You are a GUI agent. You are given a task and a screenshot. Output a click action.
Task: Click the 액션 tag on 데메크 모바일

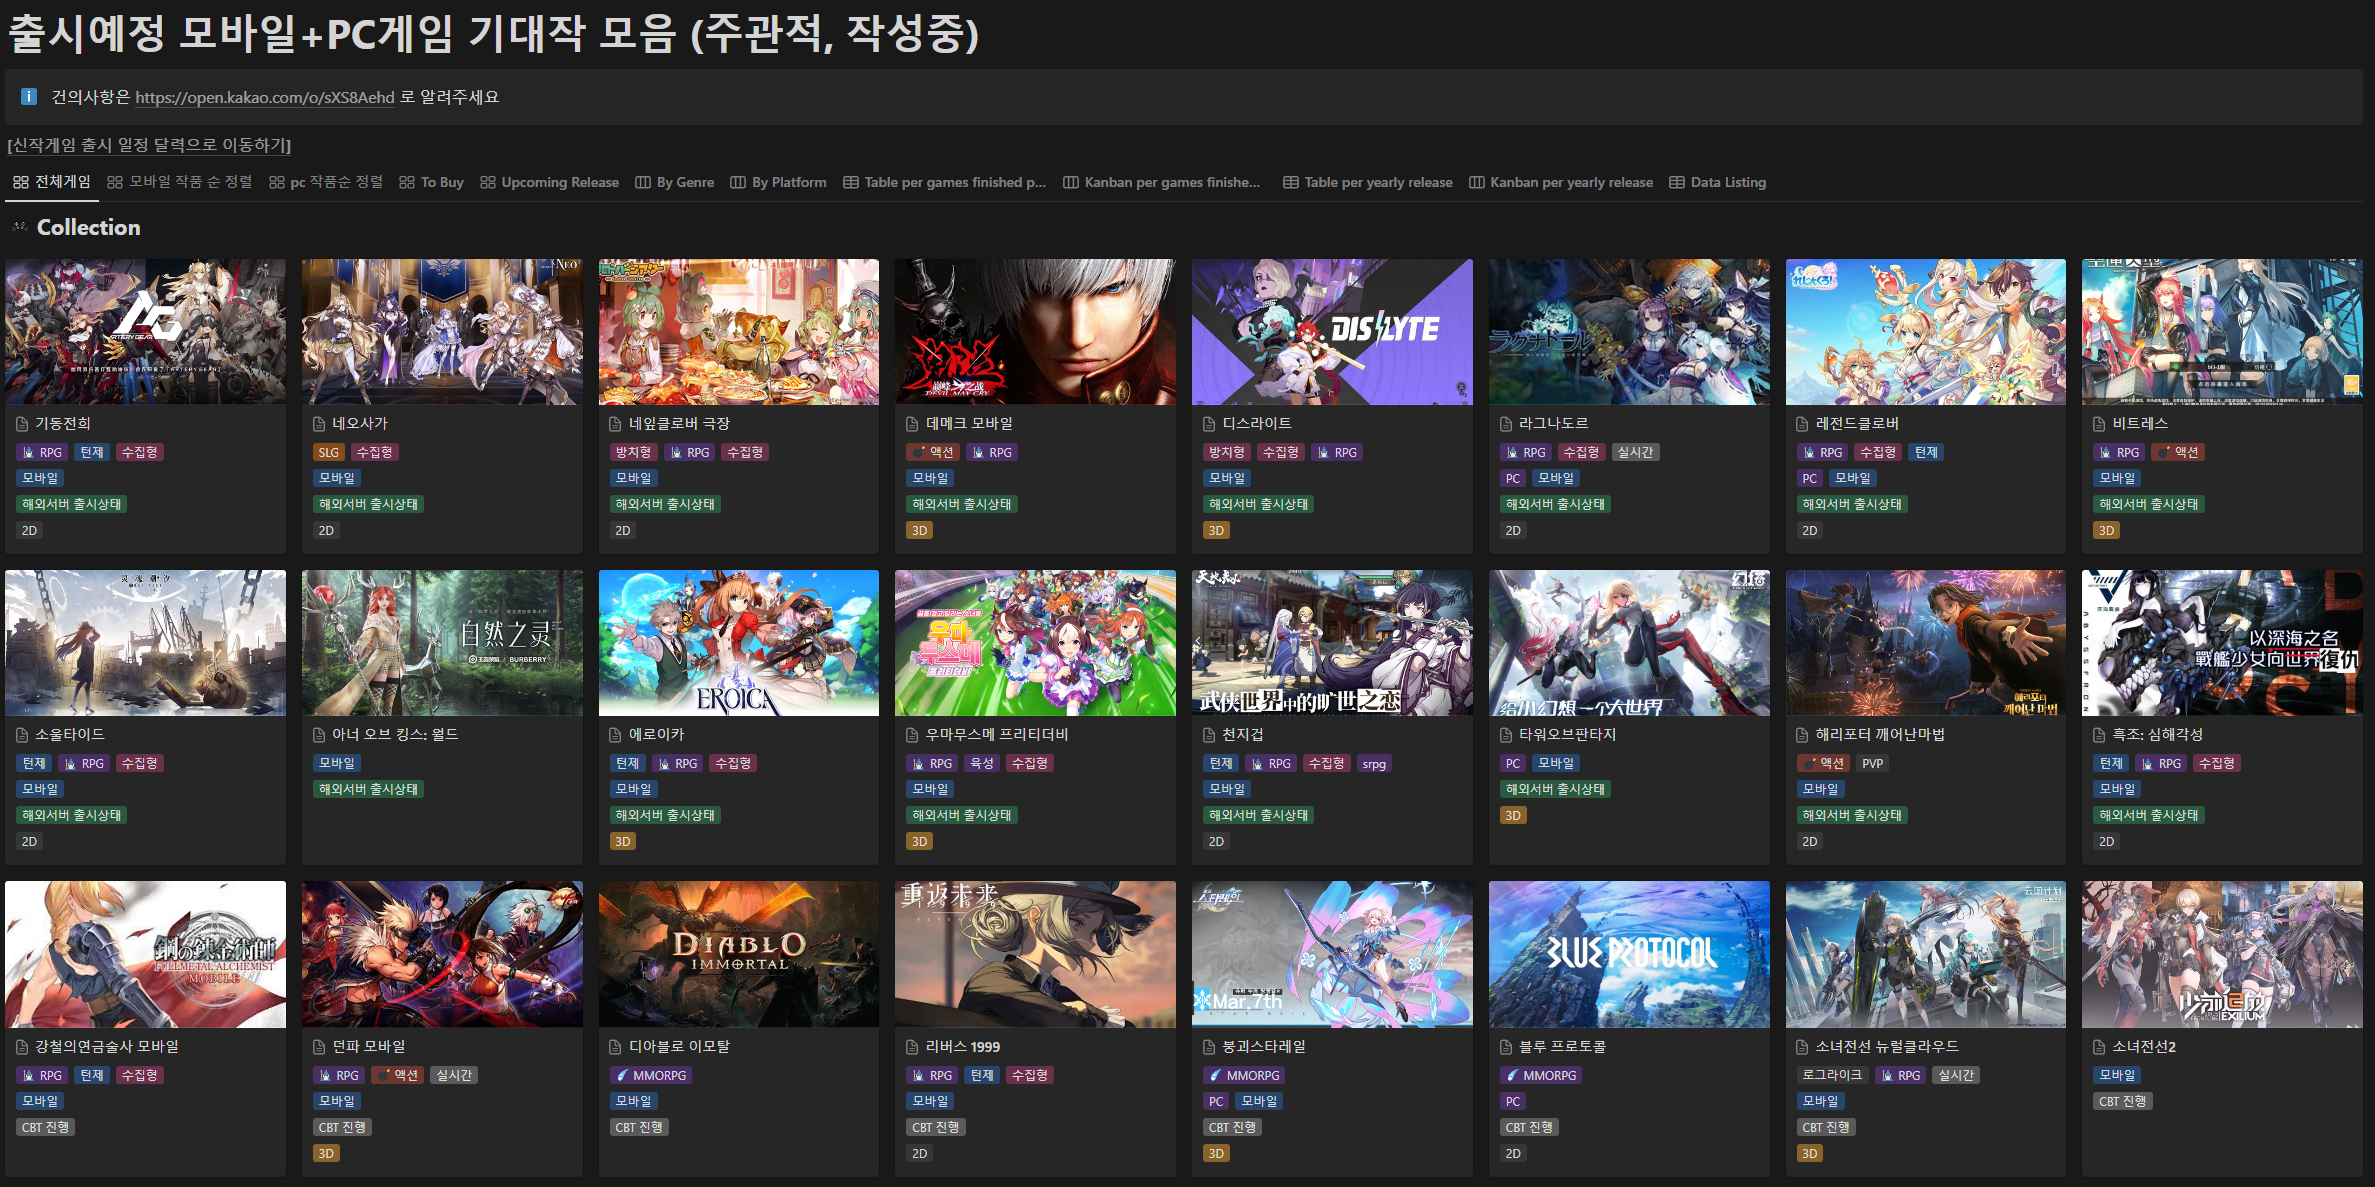point(933,453)
